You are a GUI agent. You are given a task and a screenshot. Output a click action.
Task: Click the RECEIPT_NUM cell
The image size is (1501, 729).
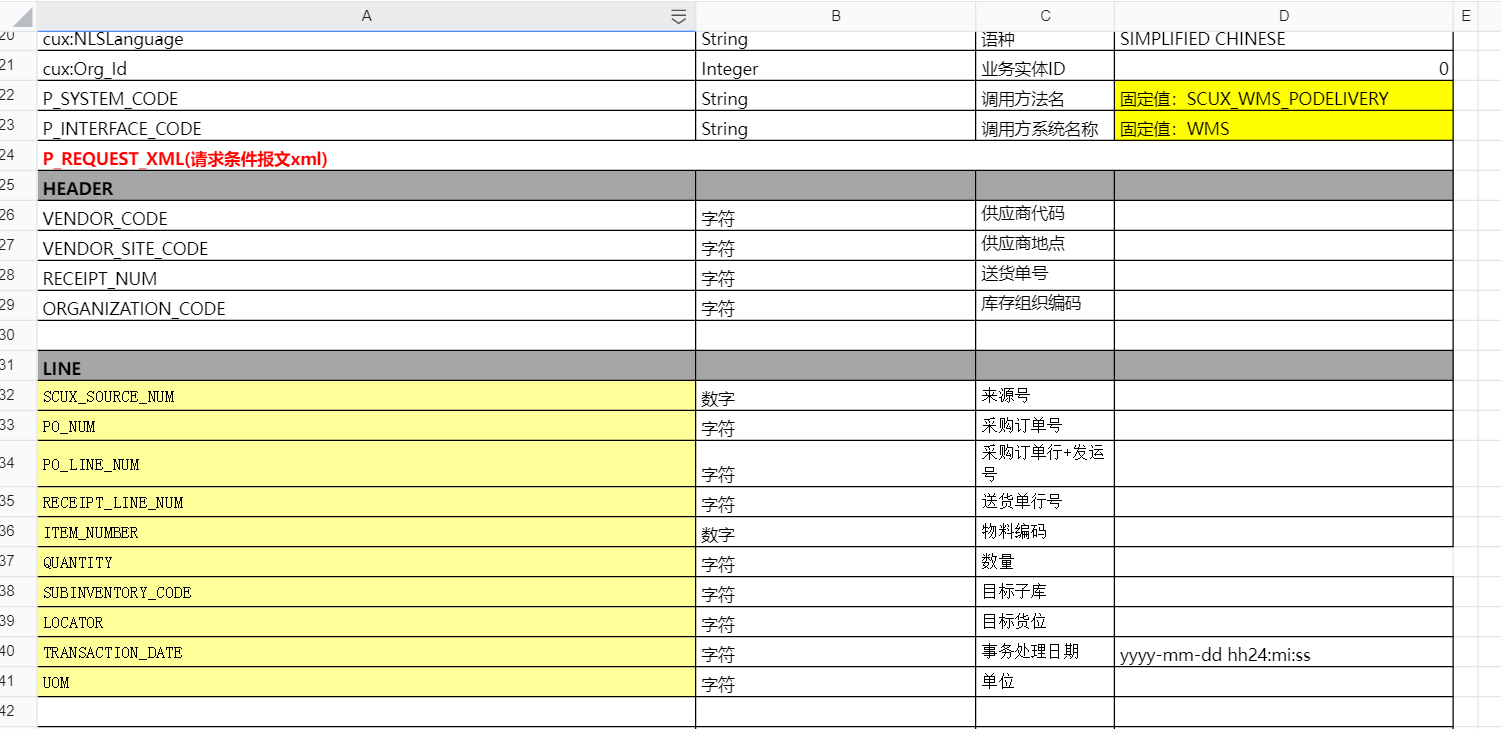point(366,276)
